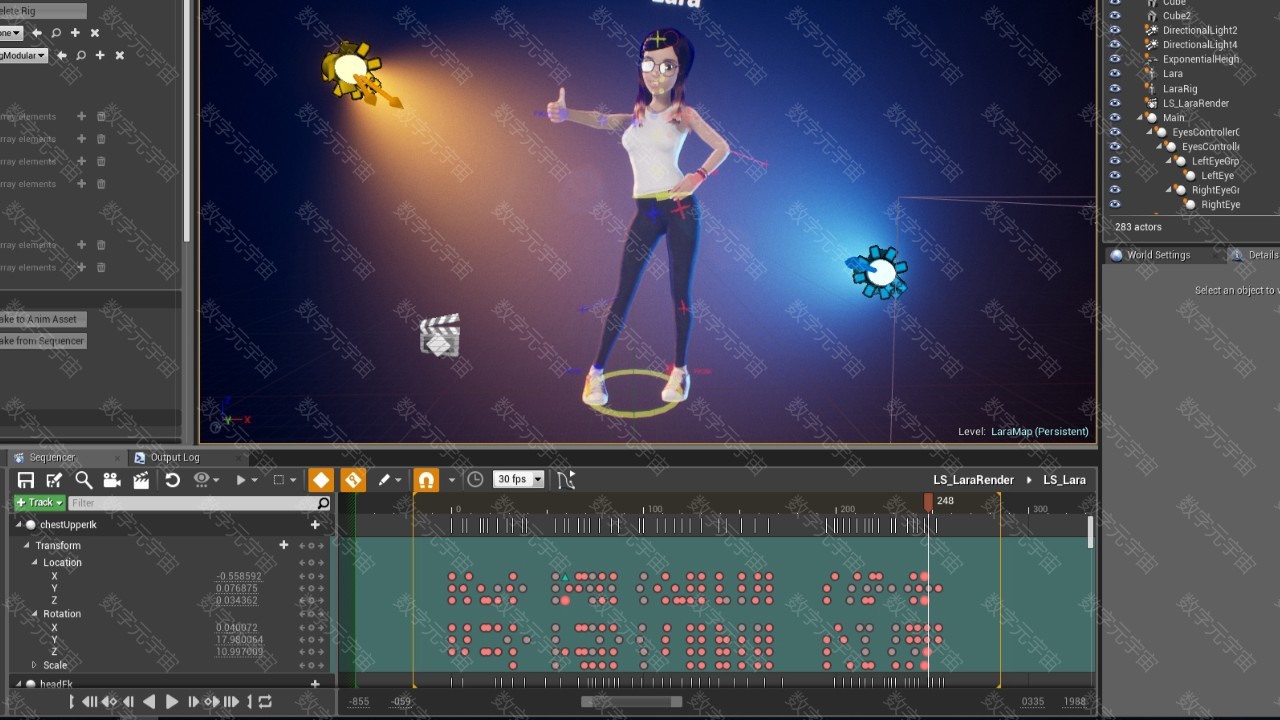The image size is (1280, 720).
Task: Click the Play reverse button in transport controls
Action: click(149, 702)
